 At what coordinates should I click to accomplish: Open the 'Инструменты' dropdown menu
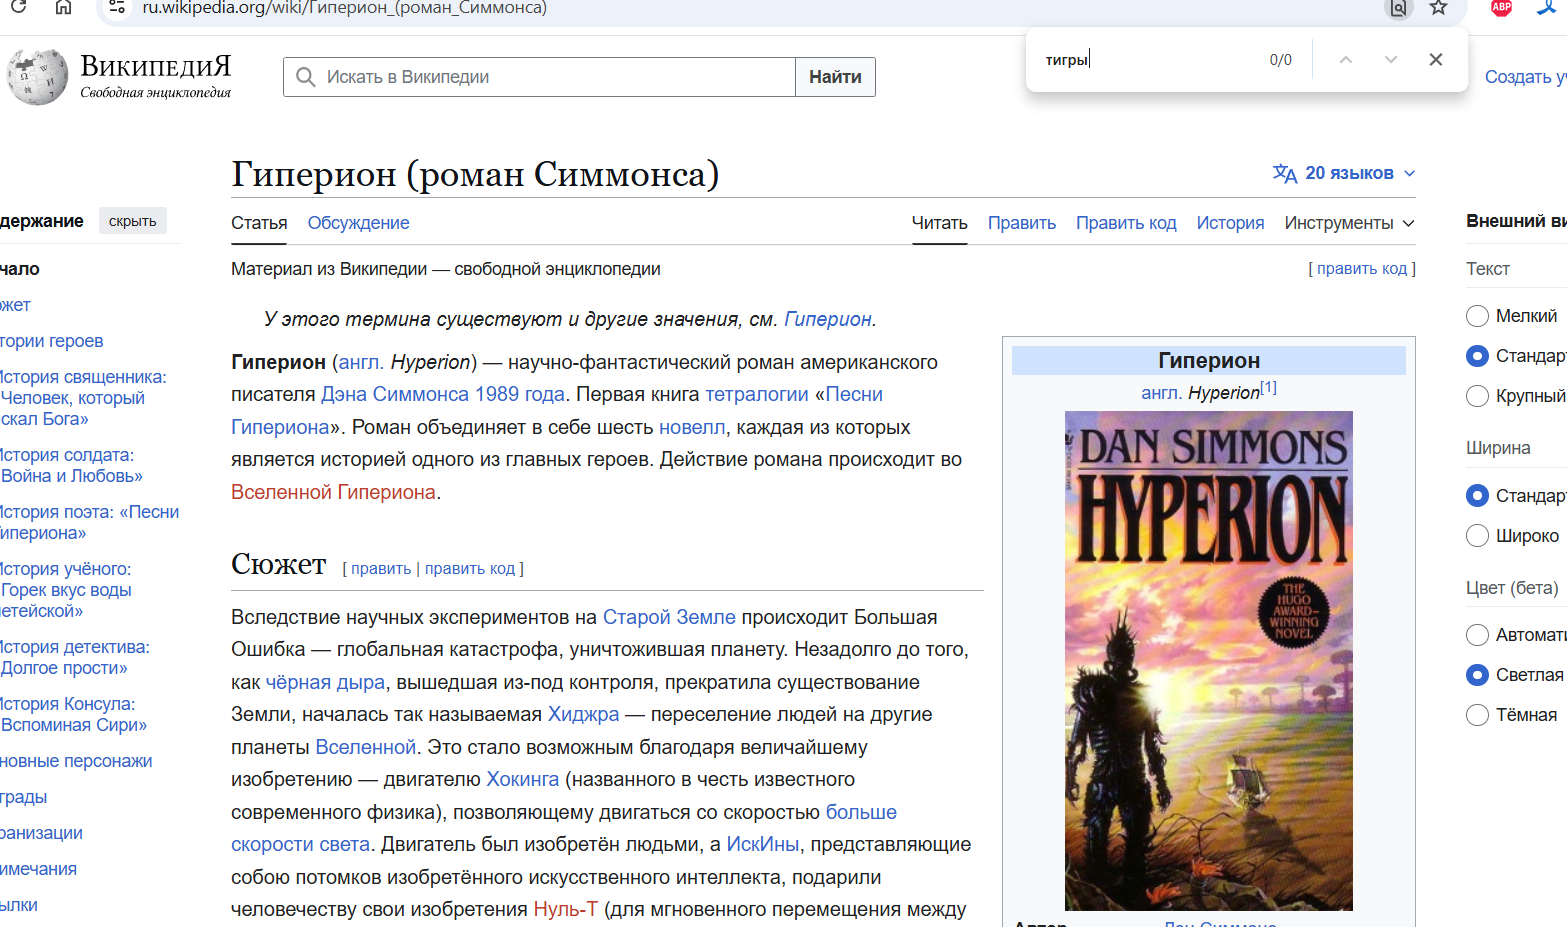click(x=1349, y=223)
